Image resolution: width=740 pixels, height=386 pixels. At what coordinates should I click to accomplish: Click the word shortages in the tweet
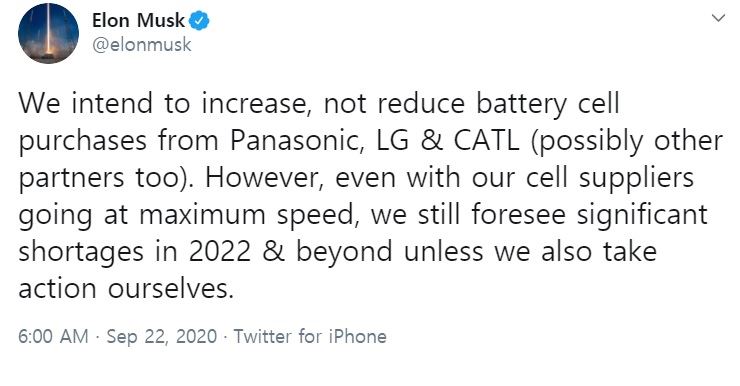tap(81, 252)
